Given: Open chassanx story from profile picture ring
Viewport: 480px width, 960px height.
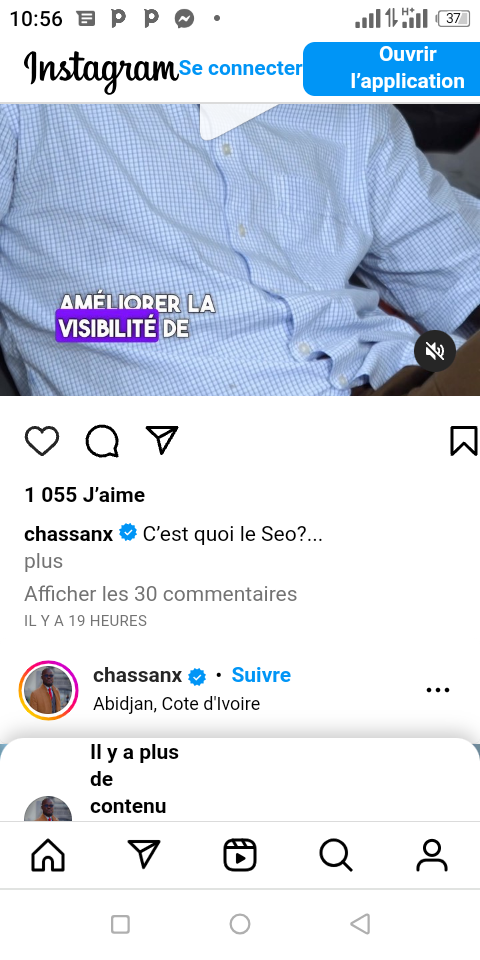Looking at the screenshot, I should coord(48,690).
